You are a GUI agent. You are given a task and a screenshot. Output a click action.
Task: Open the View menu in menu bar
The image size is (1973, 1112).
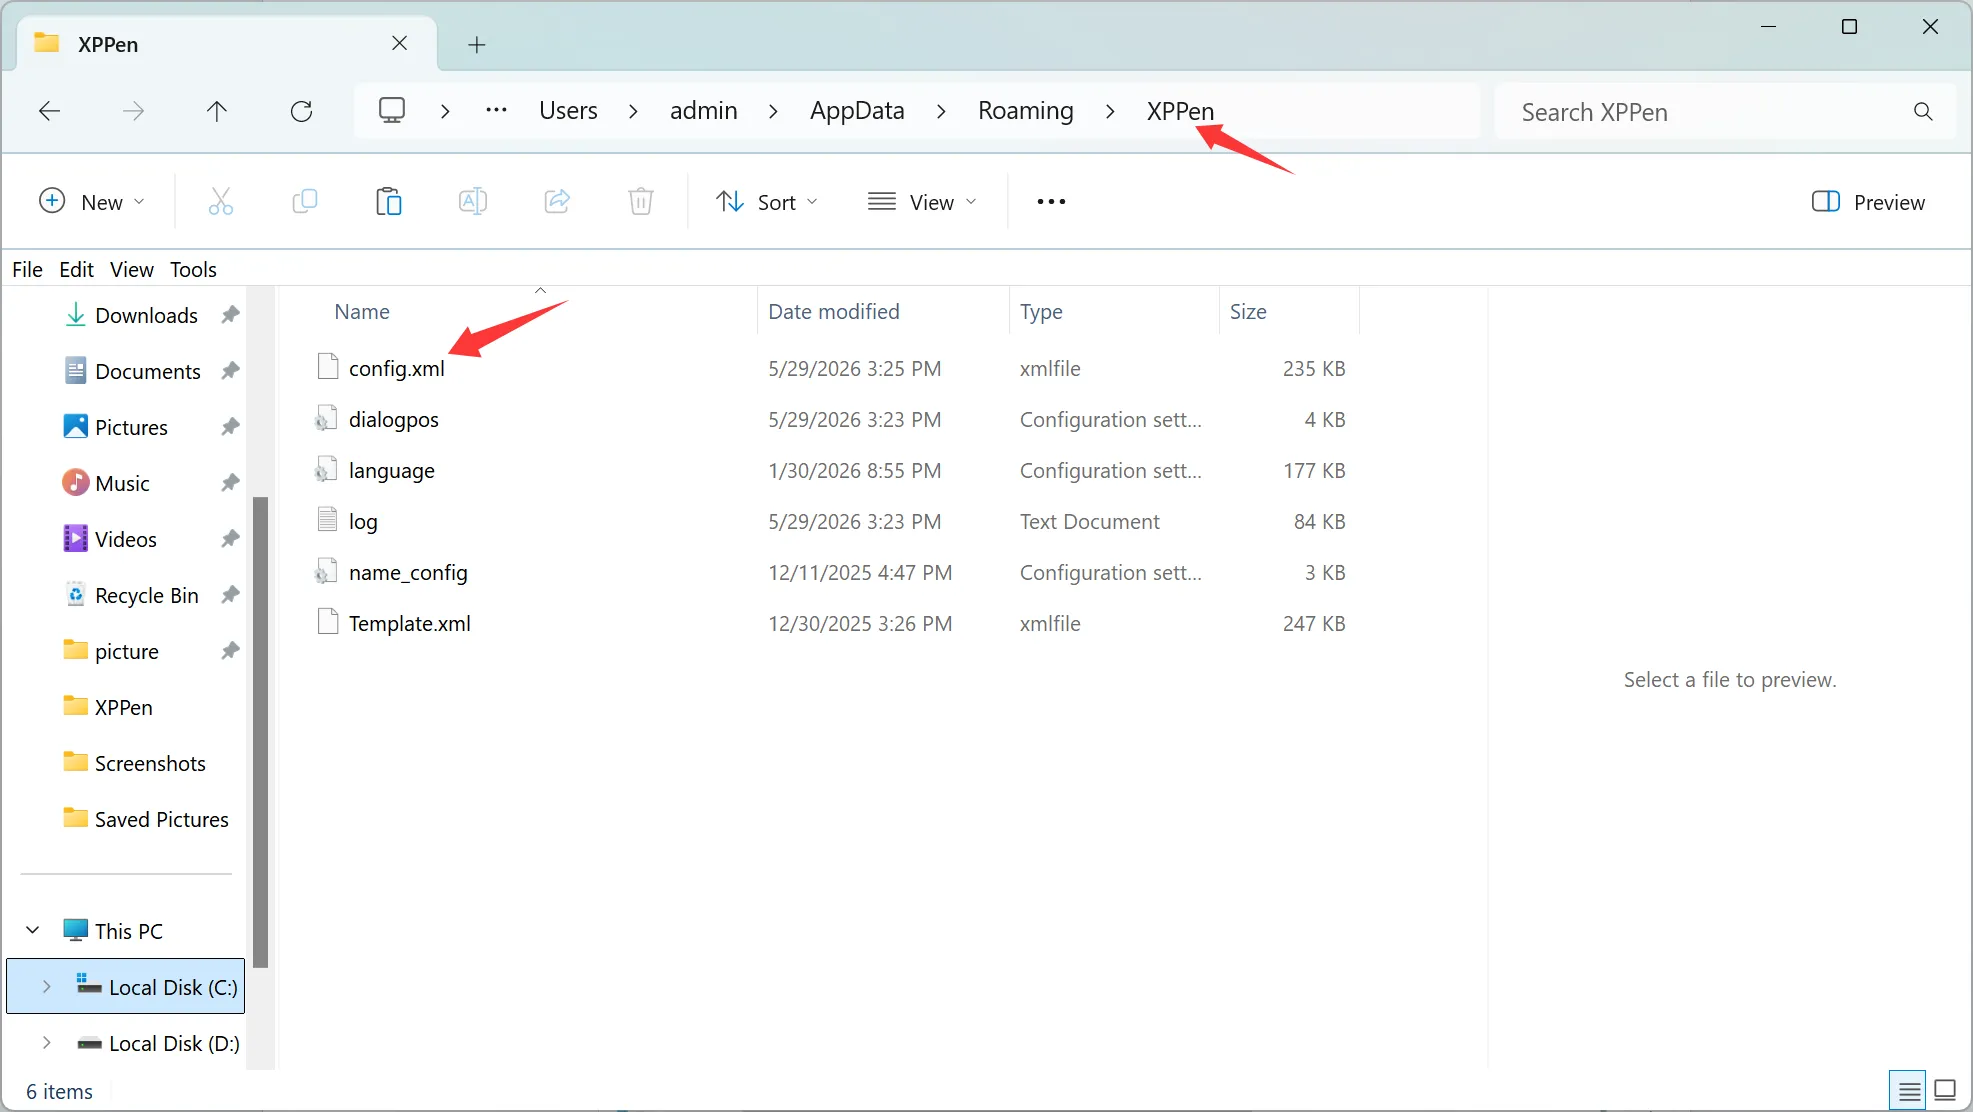click(x=132, y=269)
